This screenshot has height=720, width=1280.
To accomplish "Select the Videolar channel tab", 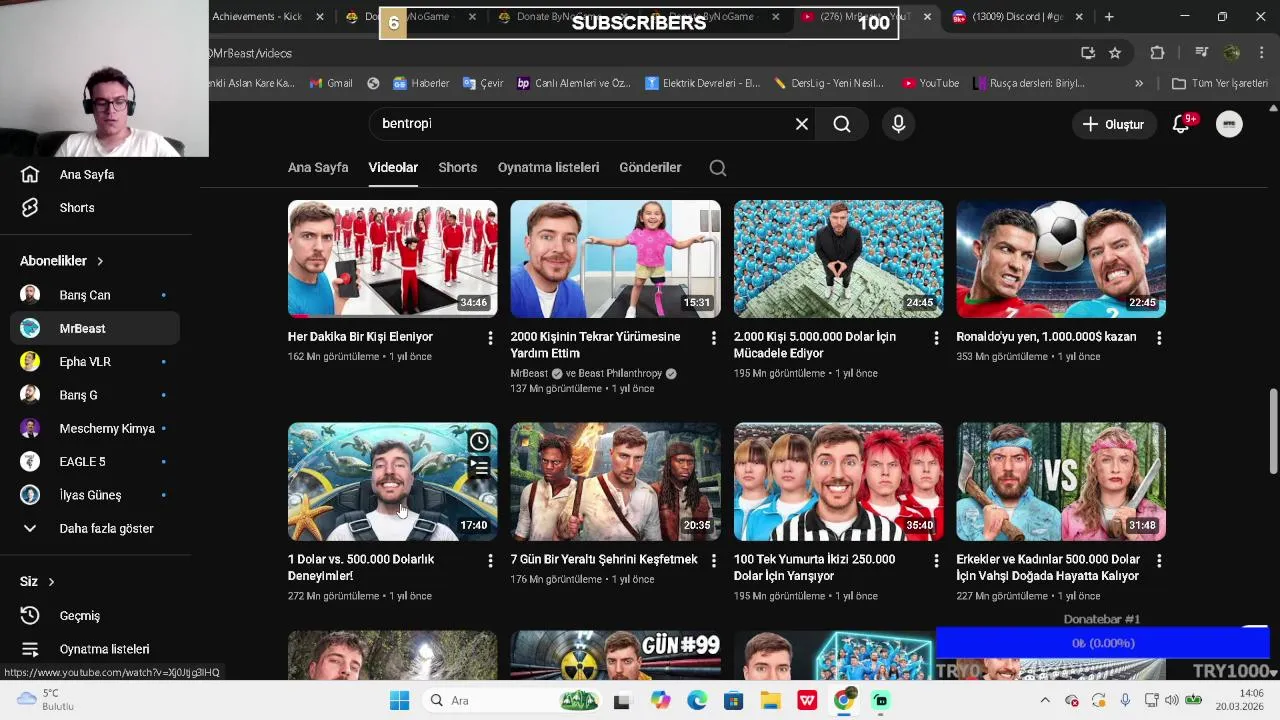I will (x=393, y=168).
